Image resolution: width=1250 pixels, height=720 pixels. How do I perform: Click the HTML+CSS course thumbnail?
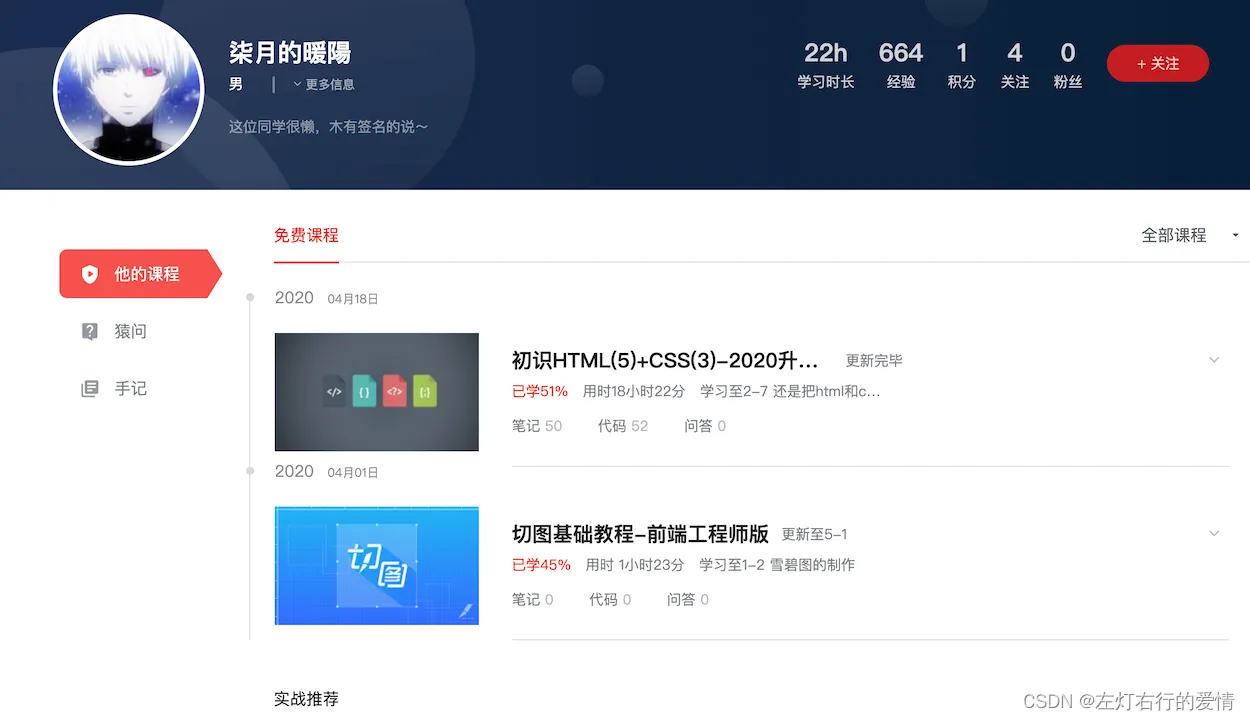tap(377, 392)
